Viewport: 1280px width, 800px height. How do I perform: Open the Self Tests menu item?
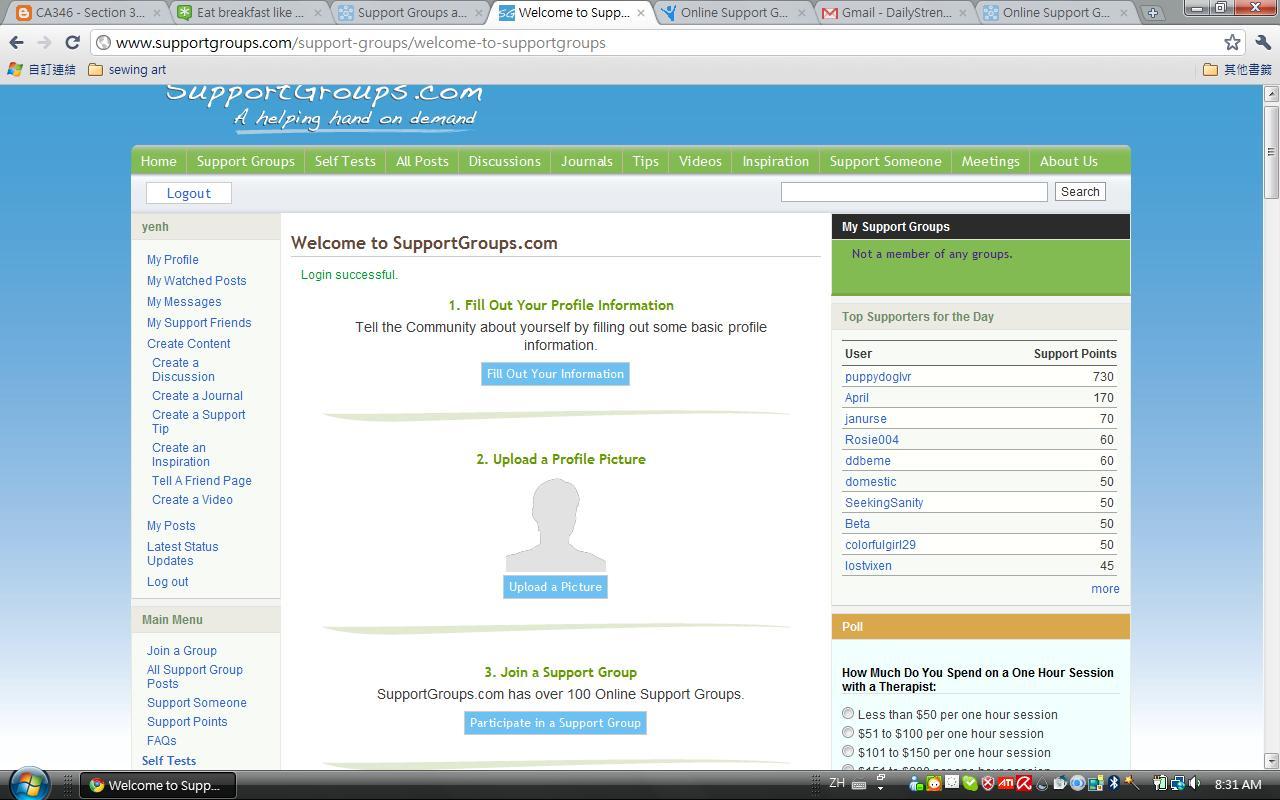(x=345, y=161)
